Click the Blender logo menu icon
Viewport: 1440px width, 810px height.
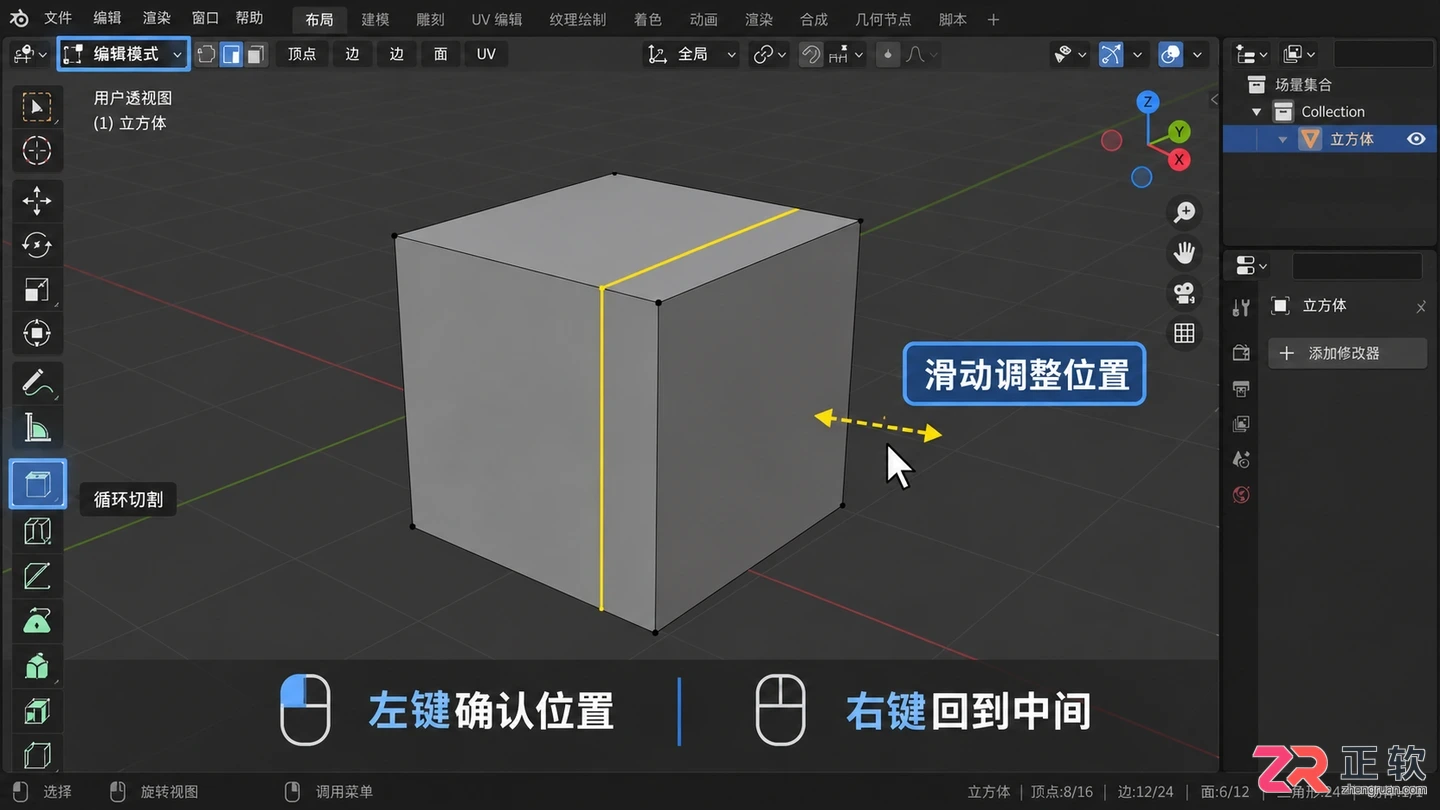[x=19, y=19]
